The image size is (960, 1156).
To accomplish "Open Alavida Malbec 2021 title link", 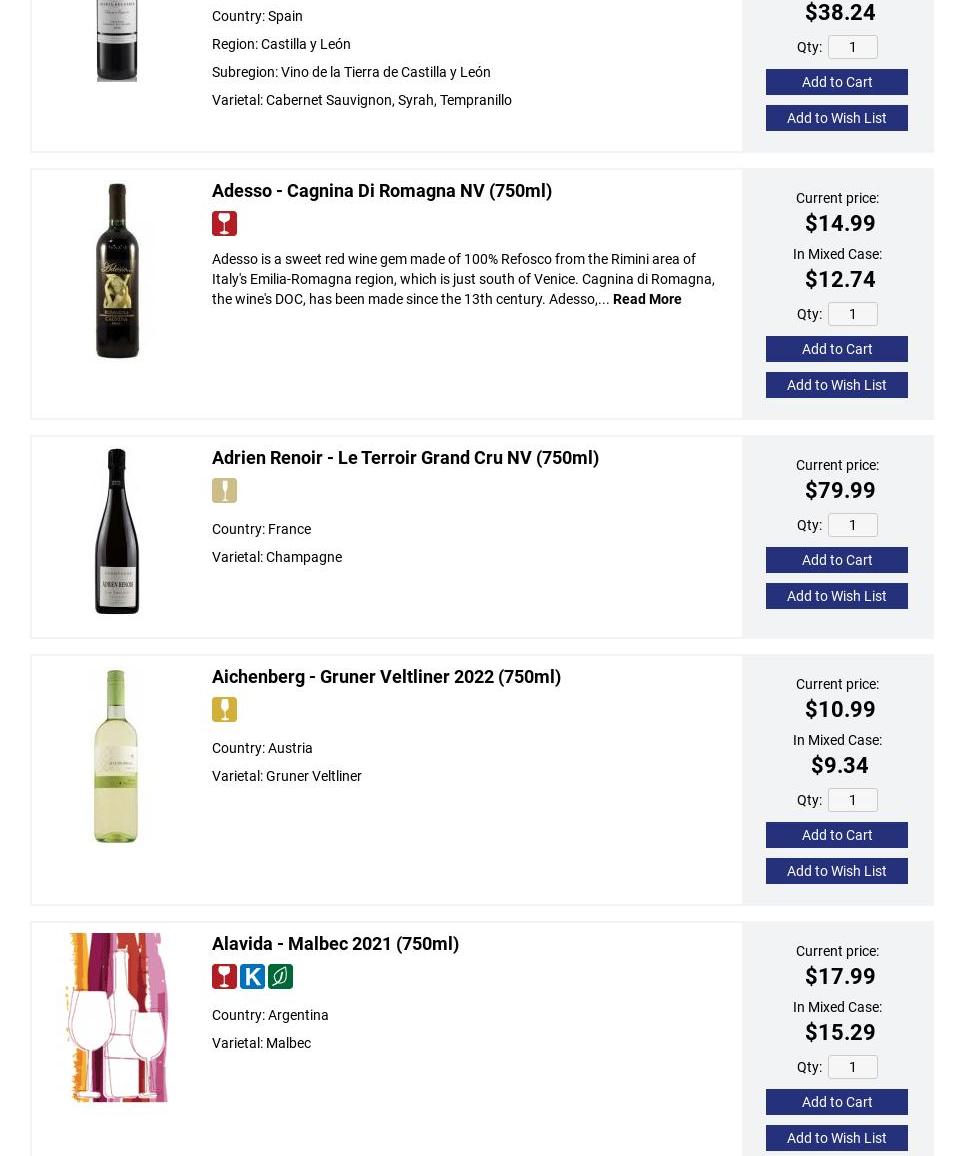I will (x=335, y=943).
